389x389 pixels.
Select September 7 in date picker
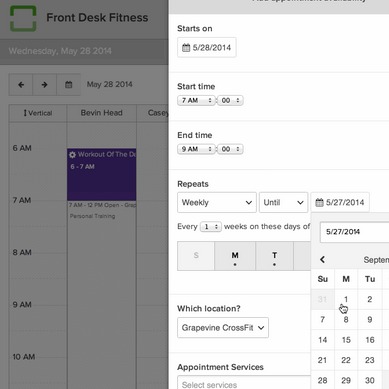coord(322,320)
